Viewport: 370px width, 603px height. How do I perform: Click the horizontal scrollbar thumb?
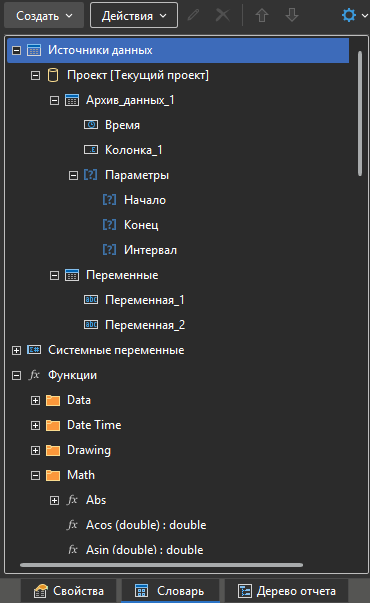[162, 565]
